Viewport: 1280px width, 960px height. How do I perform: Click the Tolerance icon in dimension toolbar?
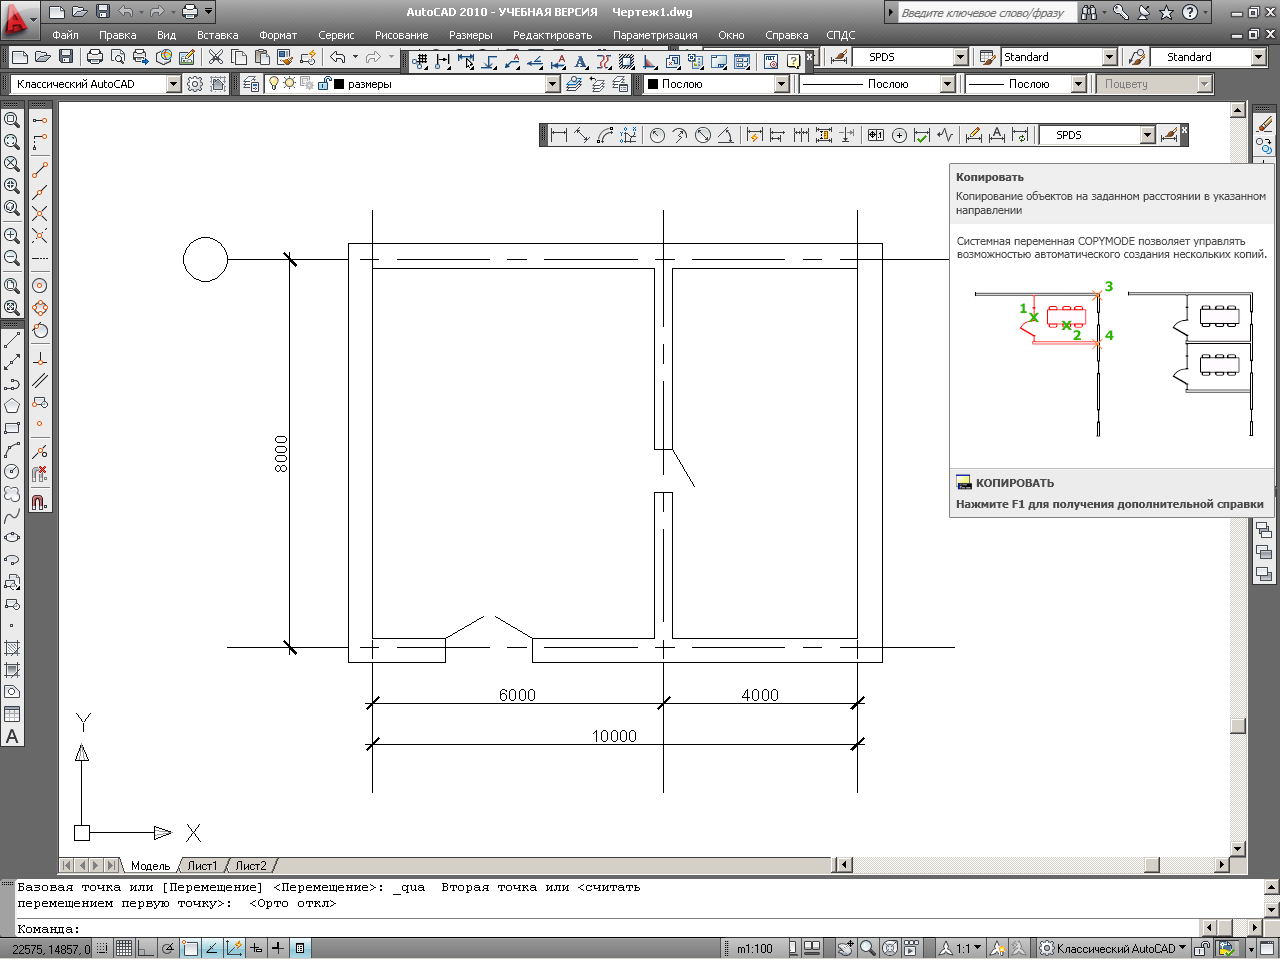[876, 135]
